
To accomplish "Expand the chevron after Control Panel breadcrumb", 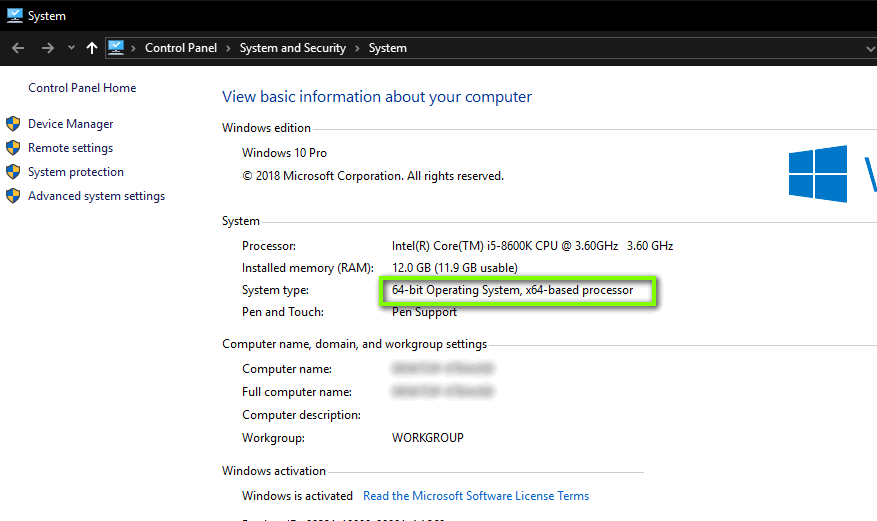I will (x=228, y=49).
